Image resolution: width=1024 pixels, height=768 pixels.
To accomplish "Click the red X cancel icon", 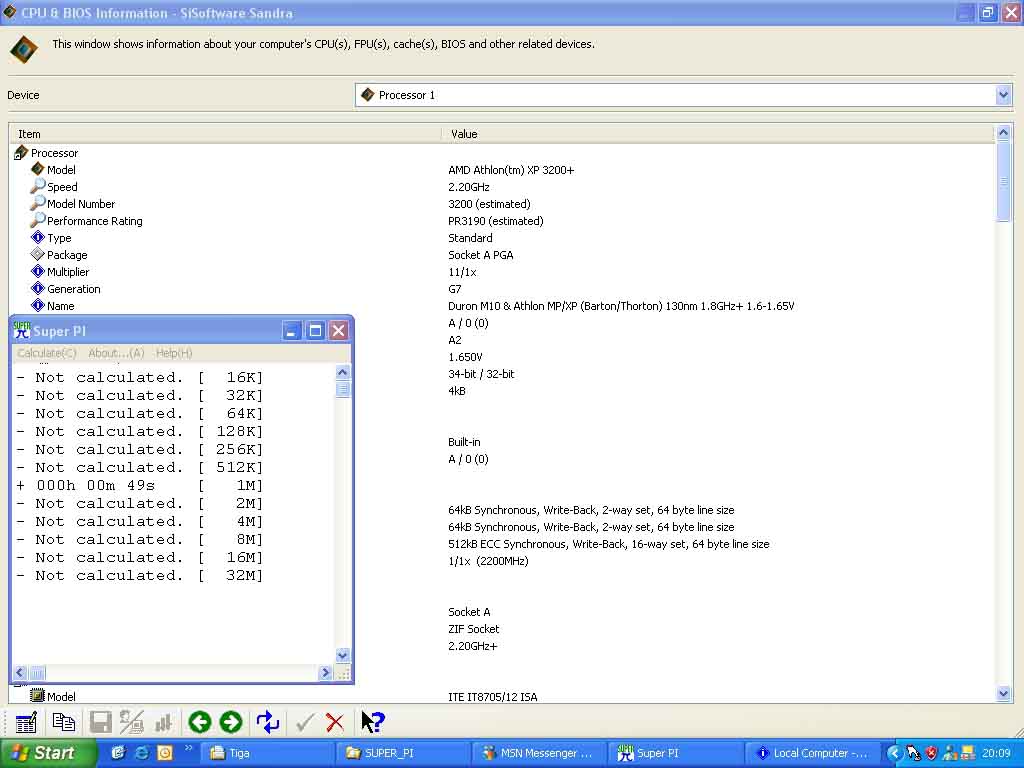I will click(334, 722).
